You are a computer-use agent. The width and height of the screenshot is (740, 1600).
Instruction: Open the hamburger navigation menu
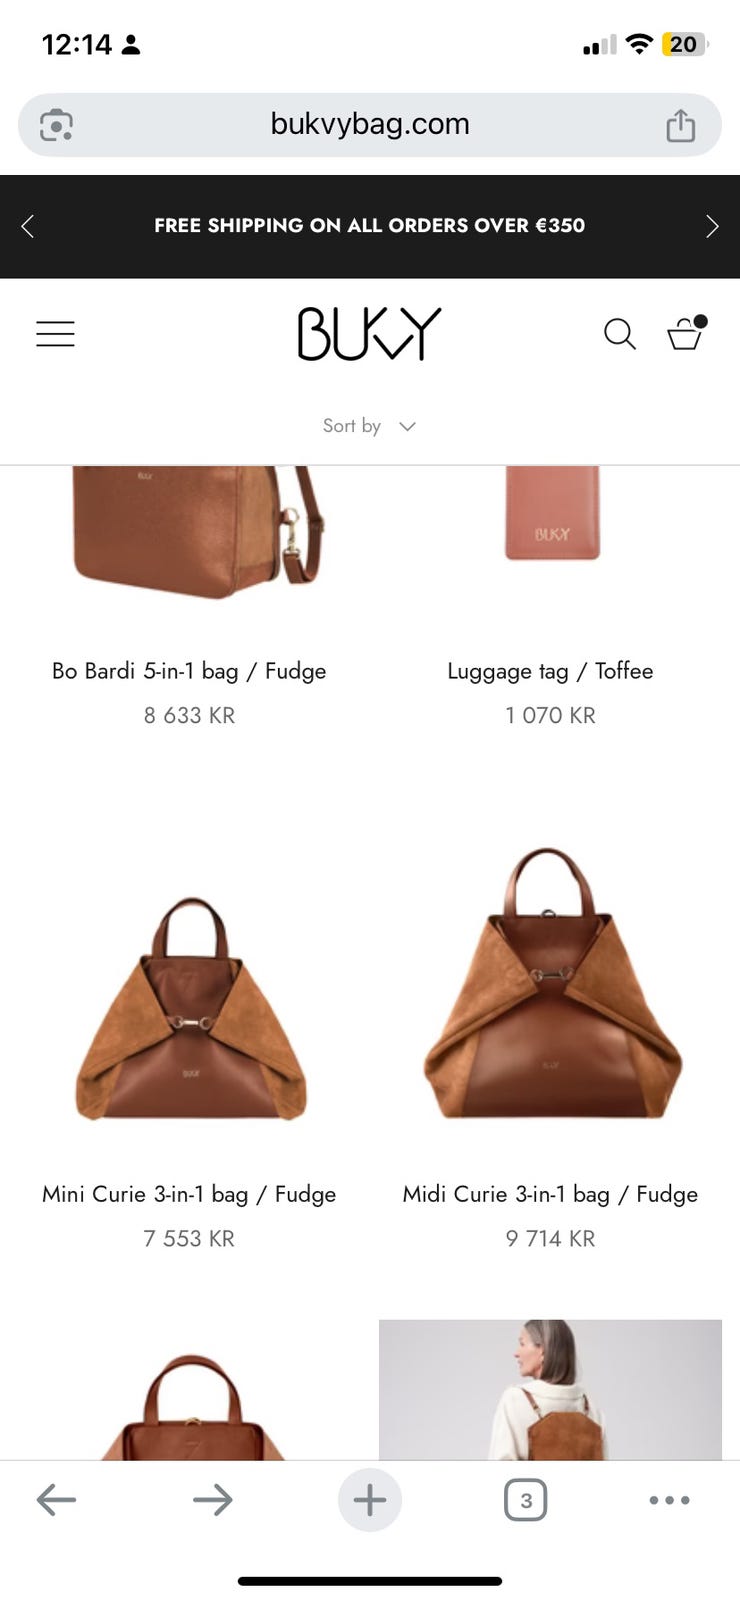pyautogui.click(x=55, y=334)
